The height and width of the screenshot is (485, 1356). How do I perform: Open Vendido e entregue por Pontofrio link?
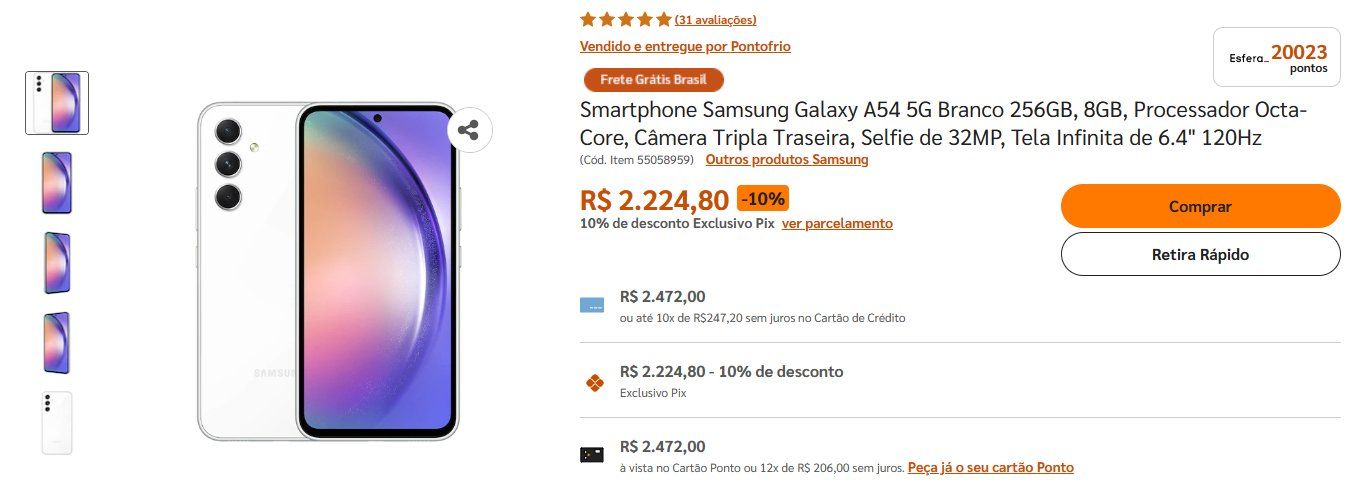685,46
